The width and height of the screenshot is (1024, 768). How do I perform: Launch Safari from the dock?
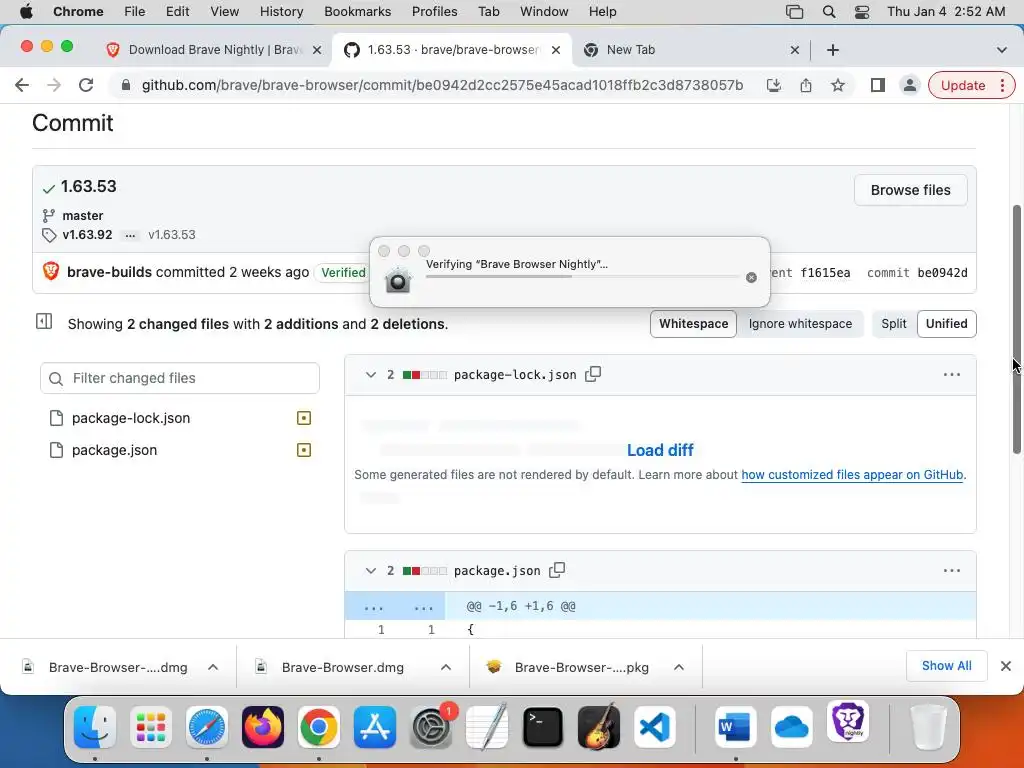[x=206, y=727]
